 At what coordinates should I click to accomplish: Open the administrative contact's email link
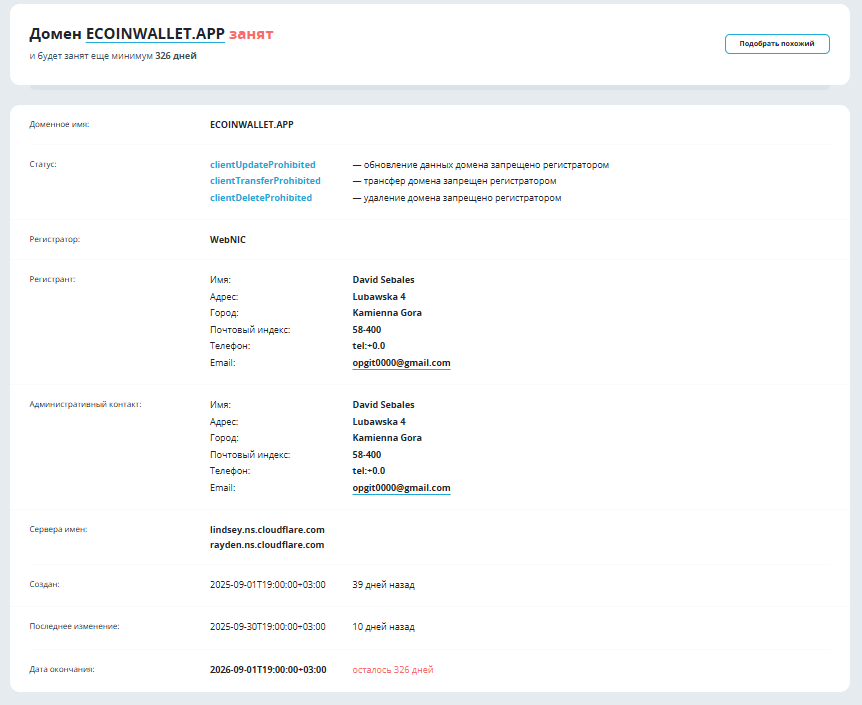(401, 488)
